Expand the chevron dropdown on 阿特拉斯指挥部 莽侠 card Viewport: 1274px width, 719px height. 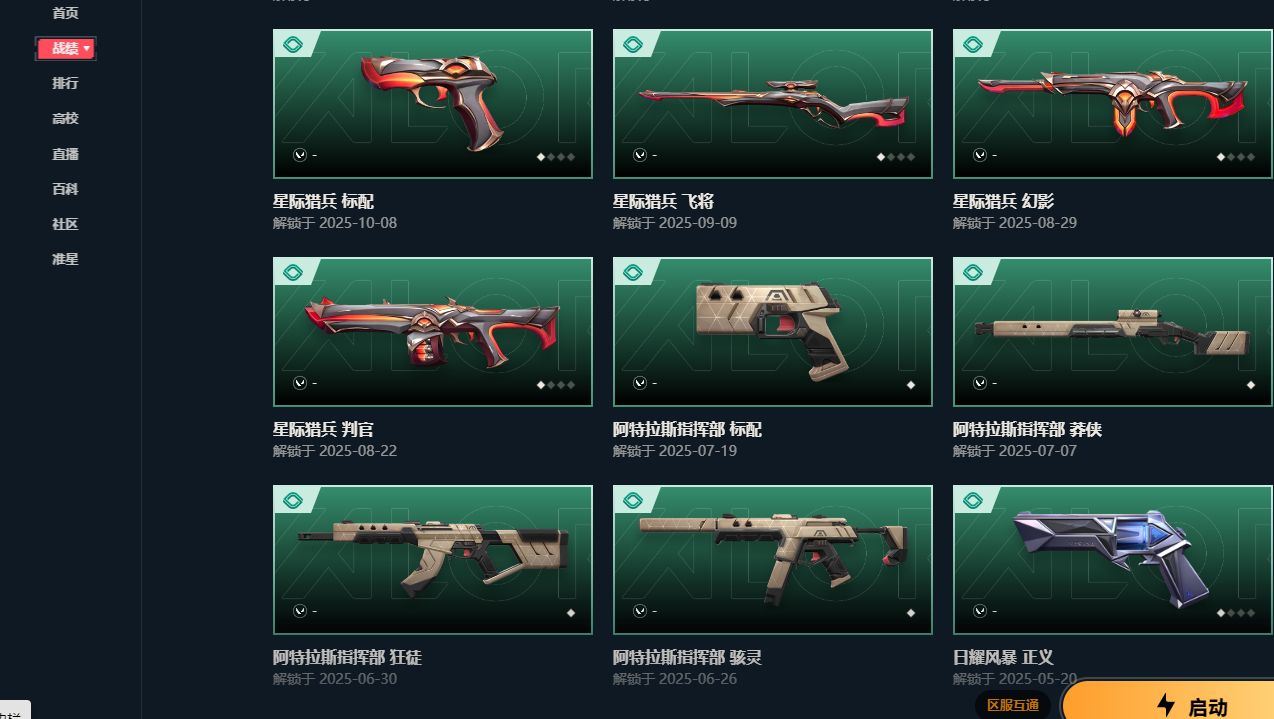(979, 383)
